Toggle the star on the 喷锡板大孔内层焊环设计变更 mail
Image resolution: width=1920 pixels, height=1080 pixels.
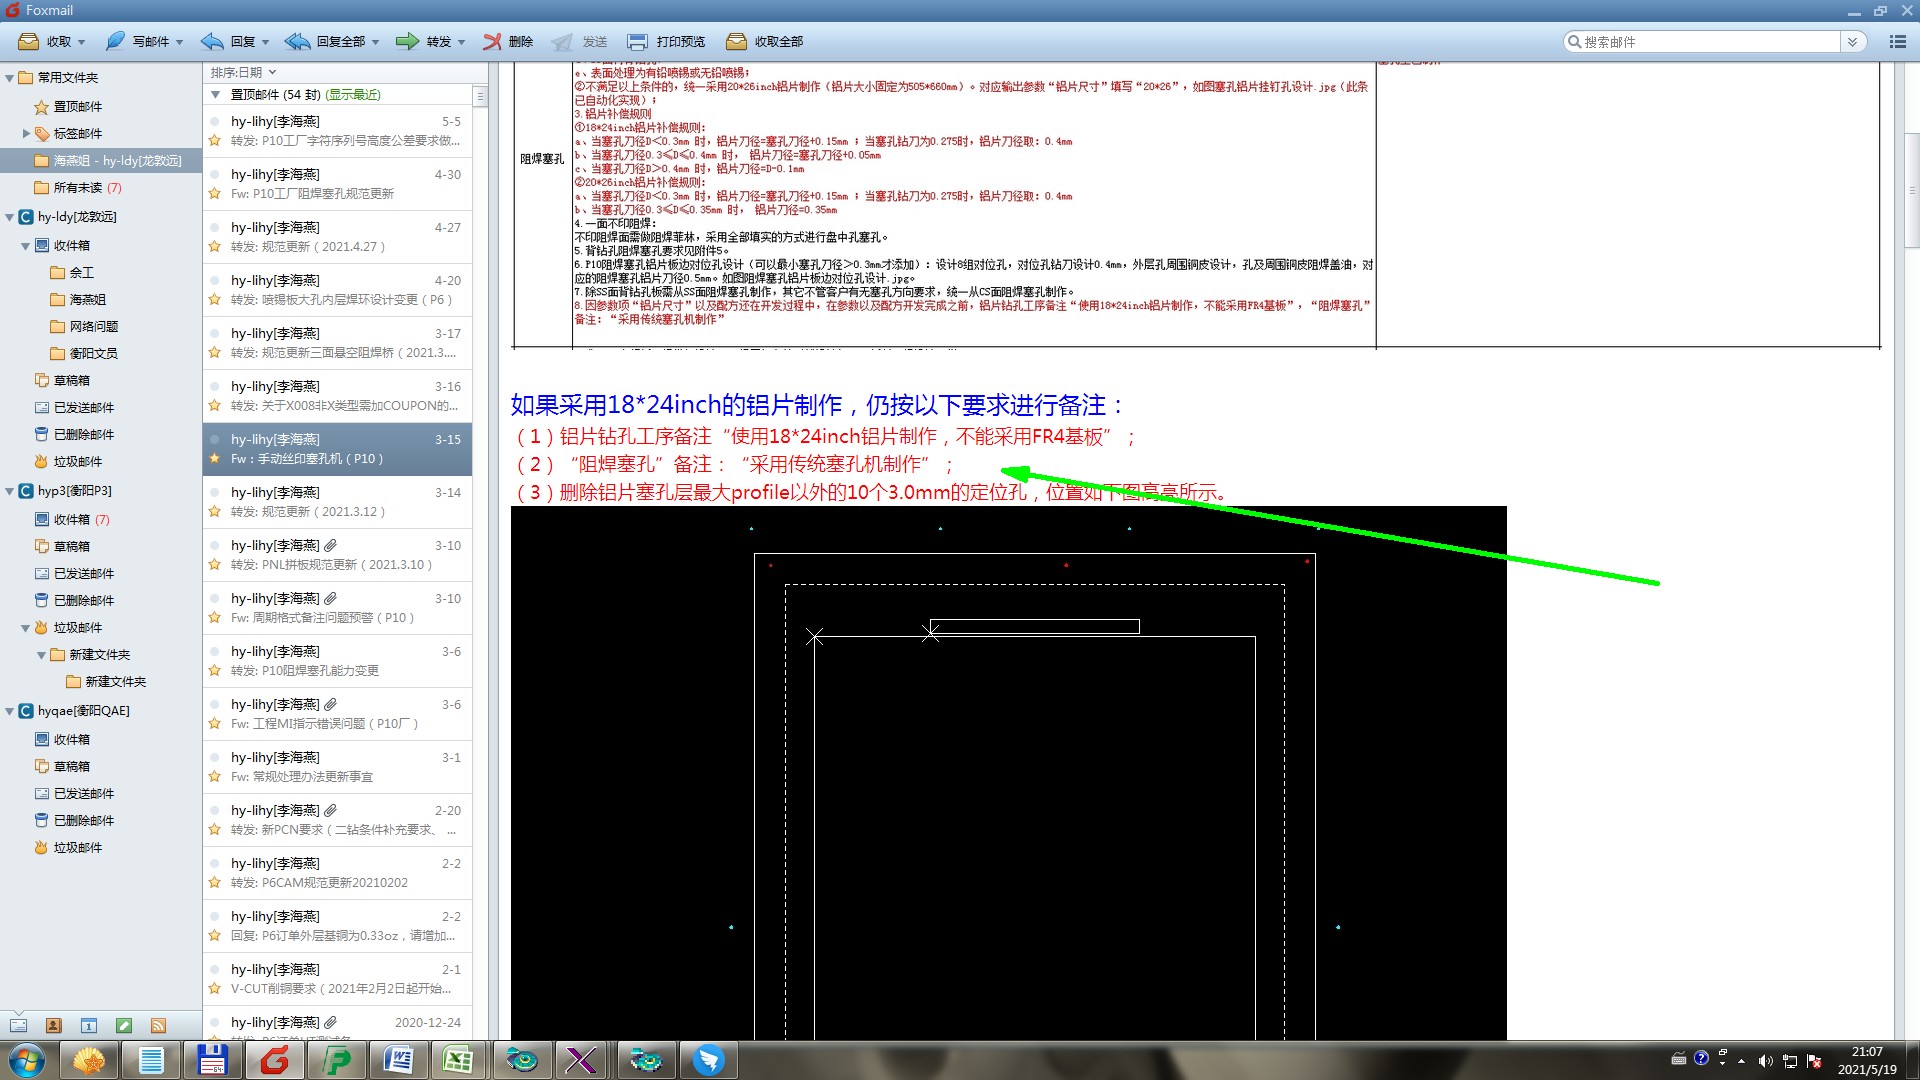click(214, 299)
